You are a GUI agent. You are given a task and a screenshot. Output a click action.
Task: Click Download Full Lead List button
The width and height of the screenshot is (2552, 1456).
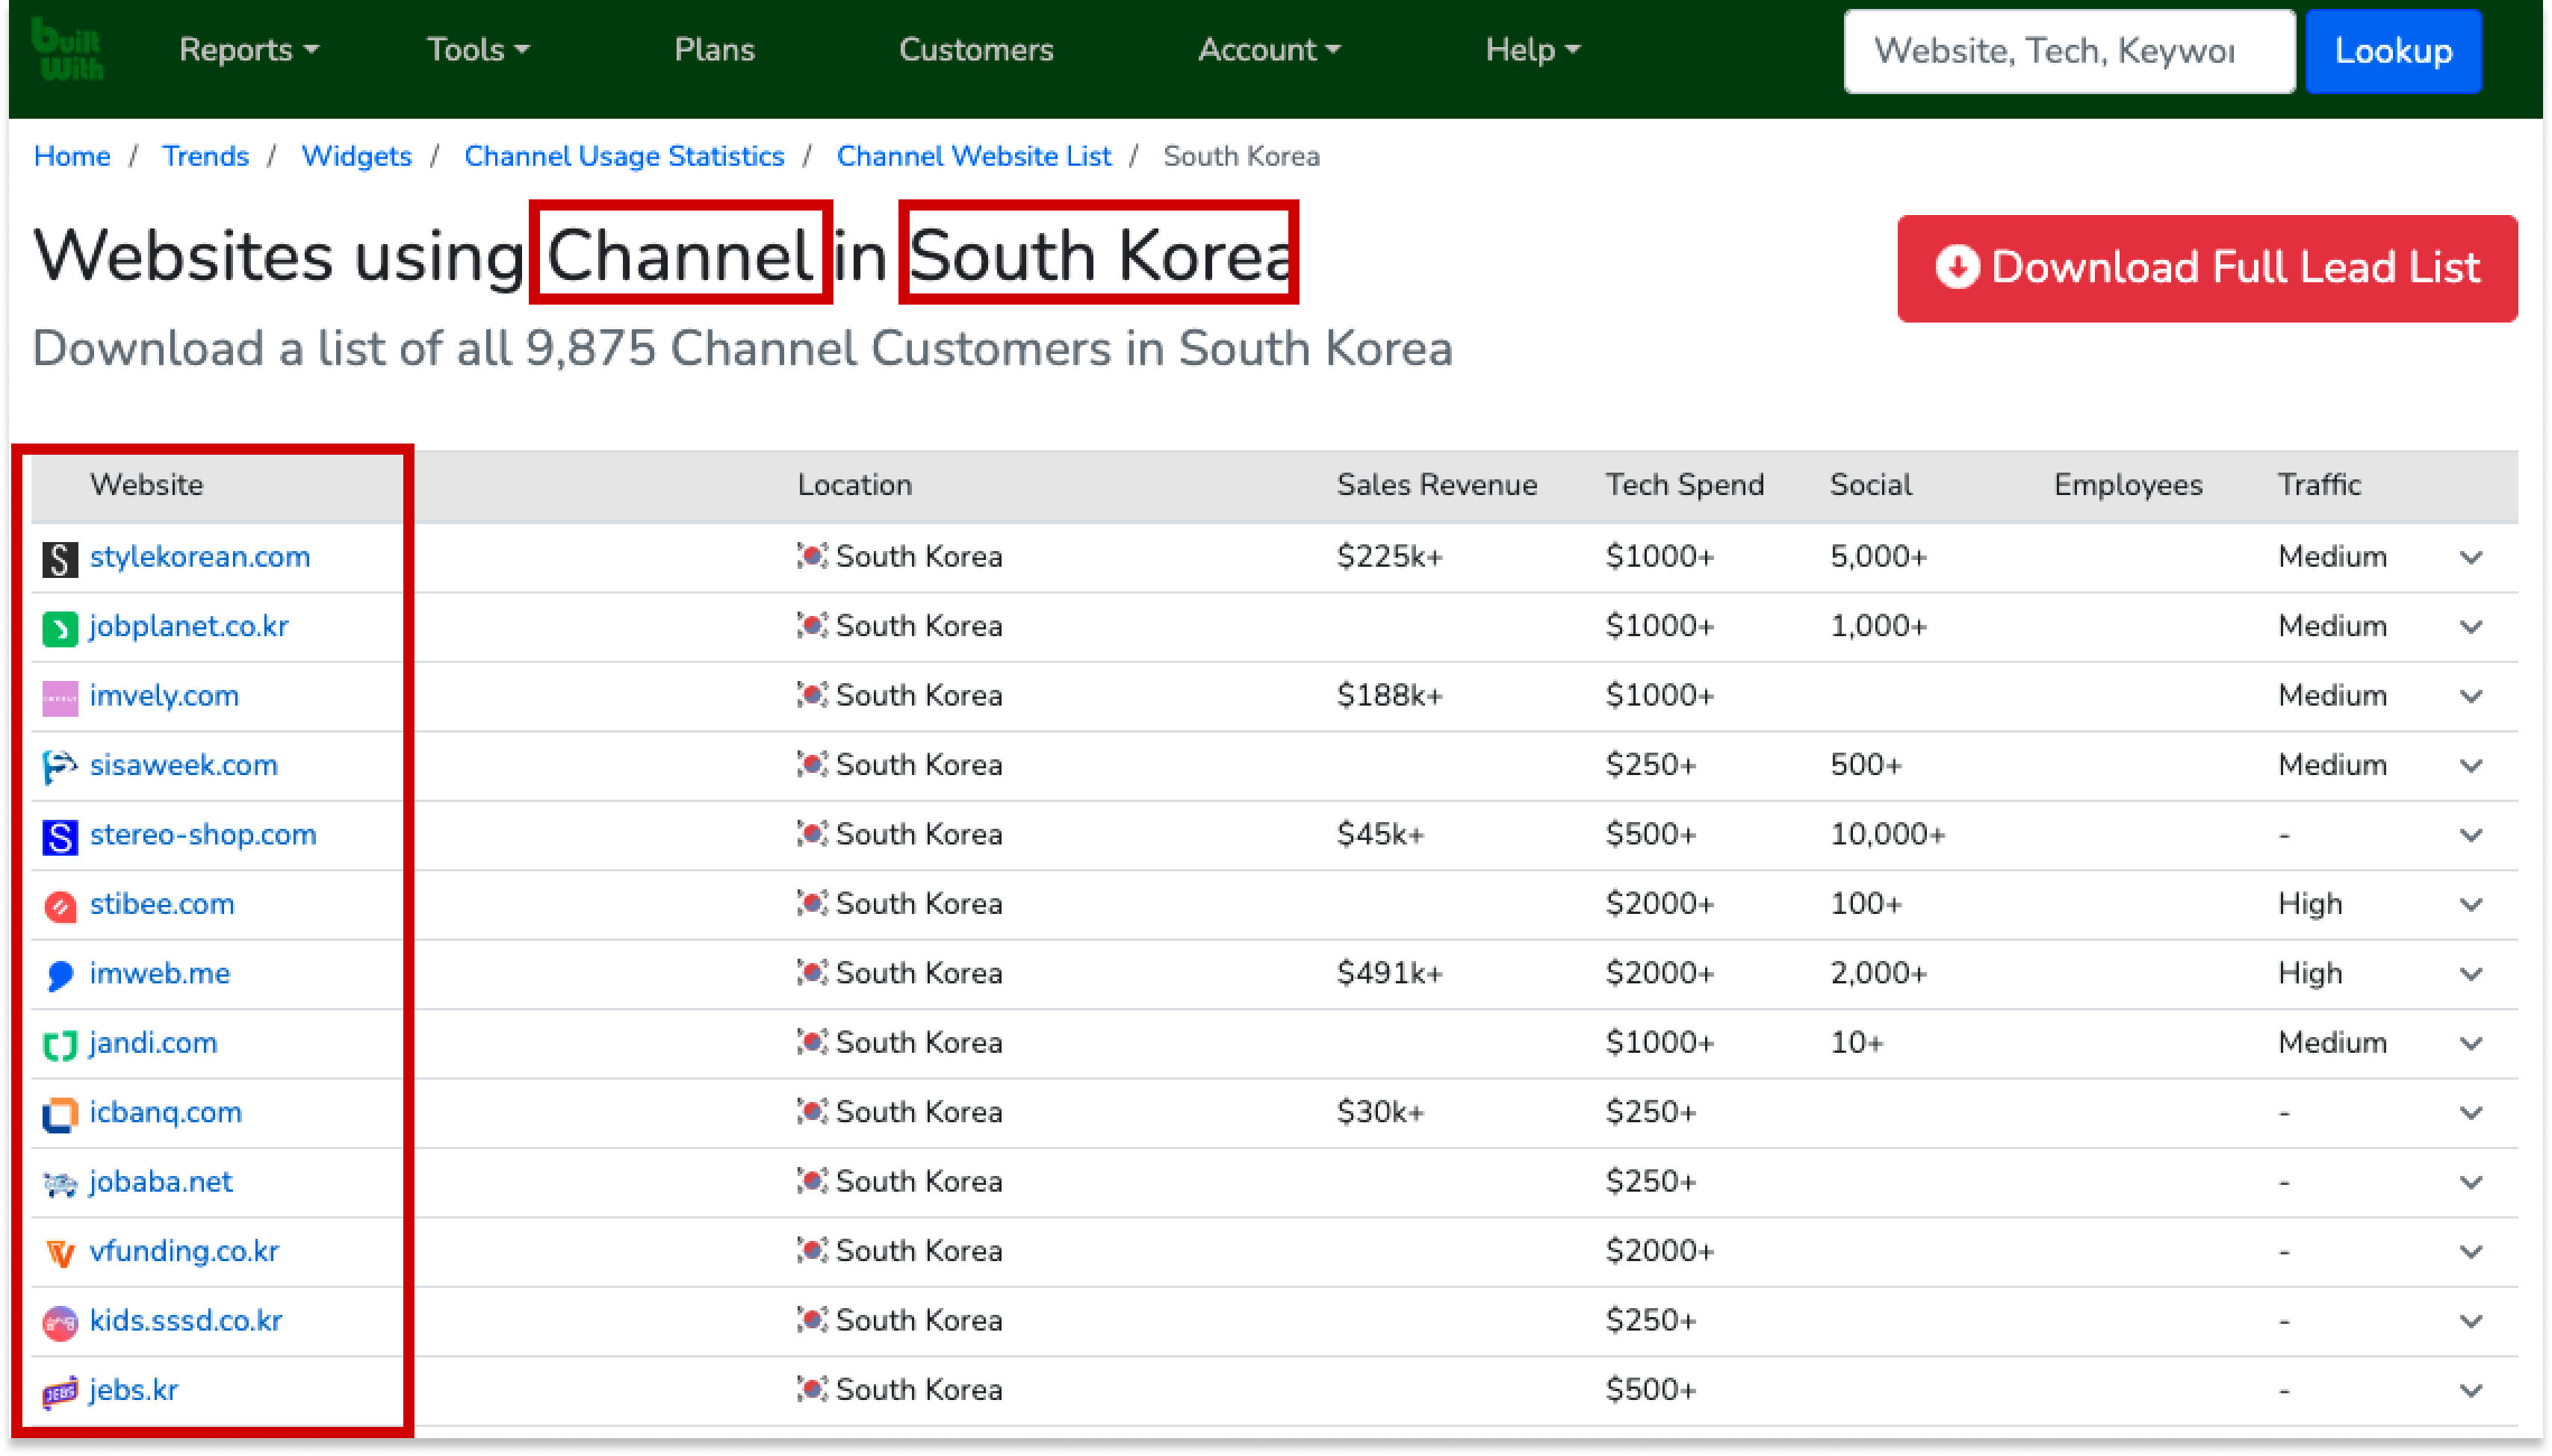point(2206,268)
